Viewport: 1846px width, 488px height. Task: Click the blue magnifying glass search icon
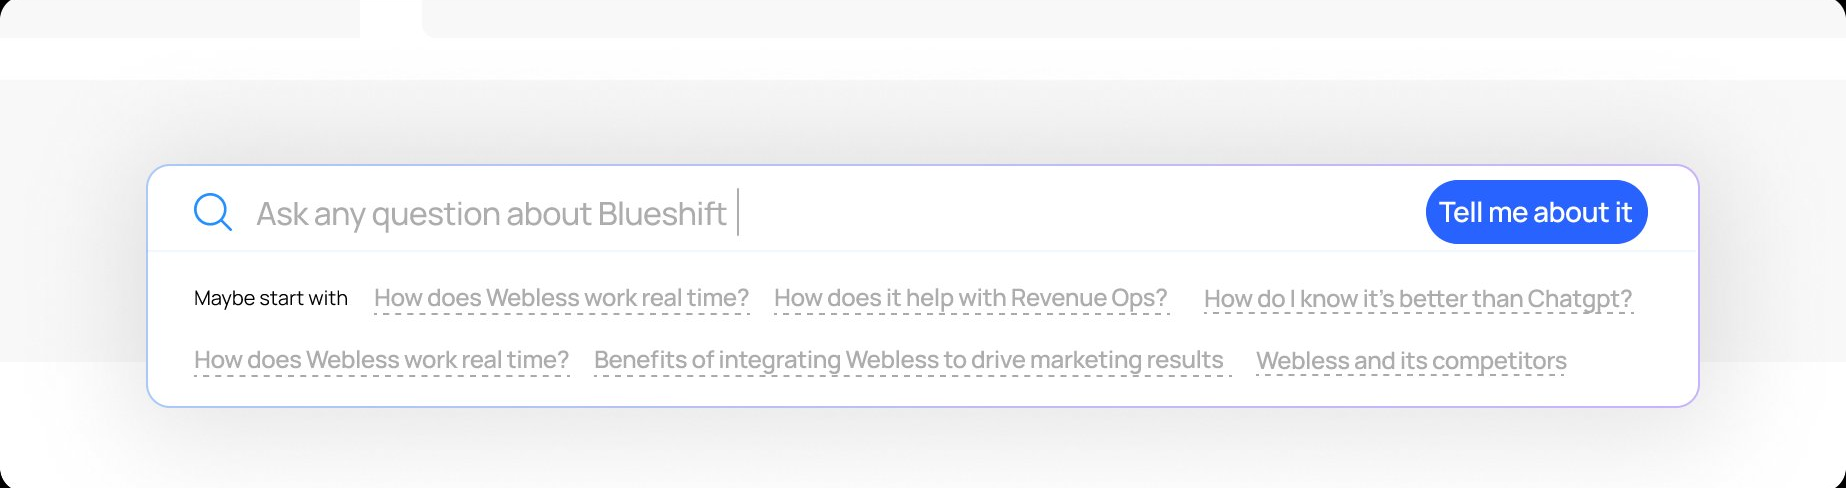[212, 212]
